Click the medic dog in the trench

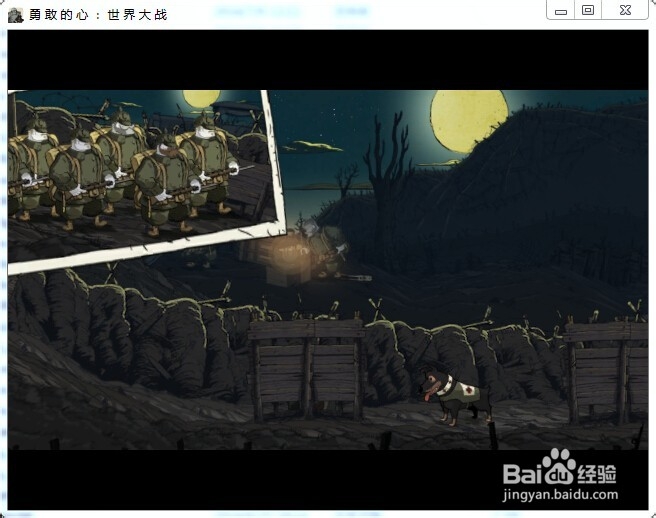point(455,397)
